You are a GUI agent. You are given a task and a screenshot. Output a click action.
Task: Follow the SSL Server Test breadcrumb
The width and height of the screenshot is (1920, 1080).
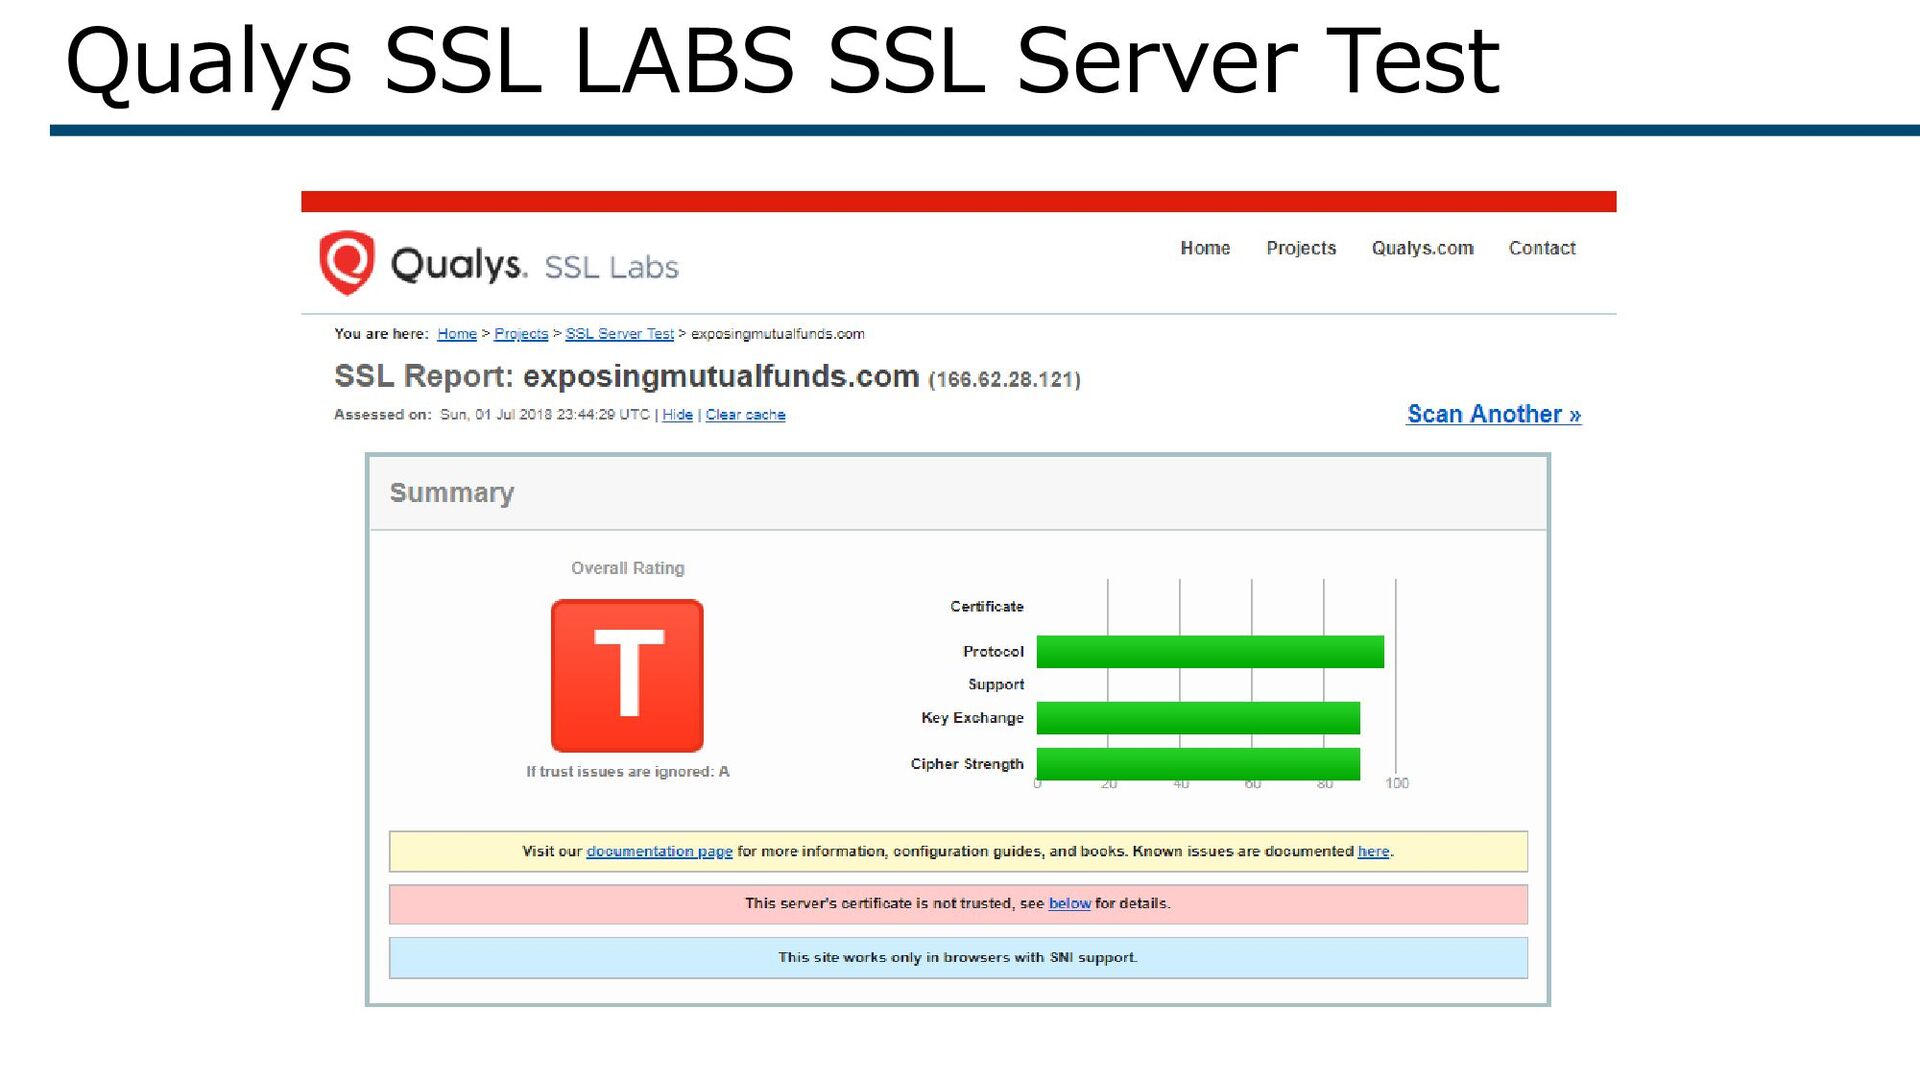(619, 334)
